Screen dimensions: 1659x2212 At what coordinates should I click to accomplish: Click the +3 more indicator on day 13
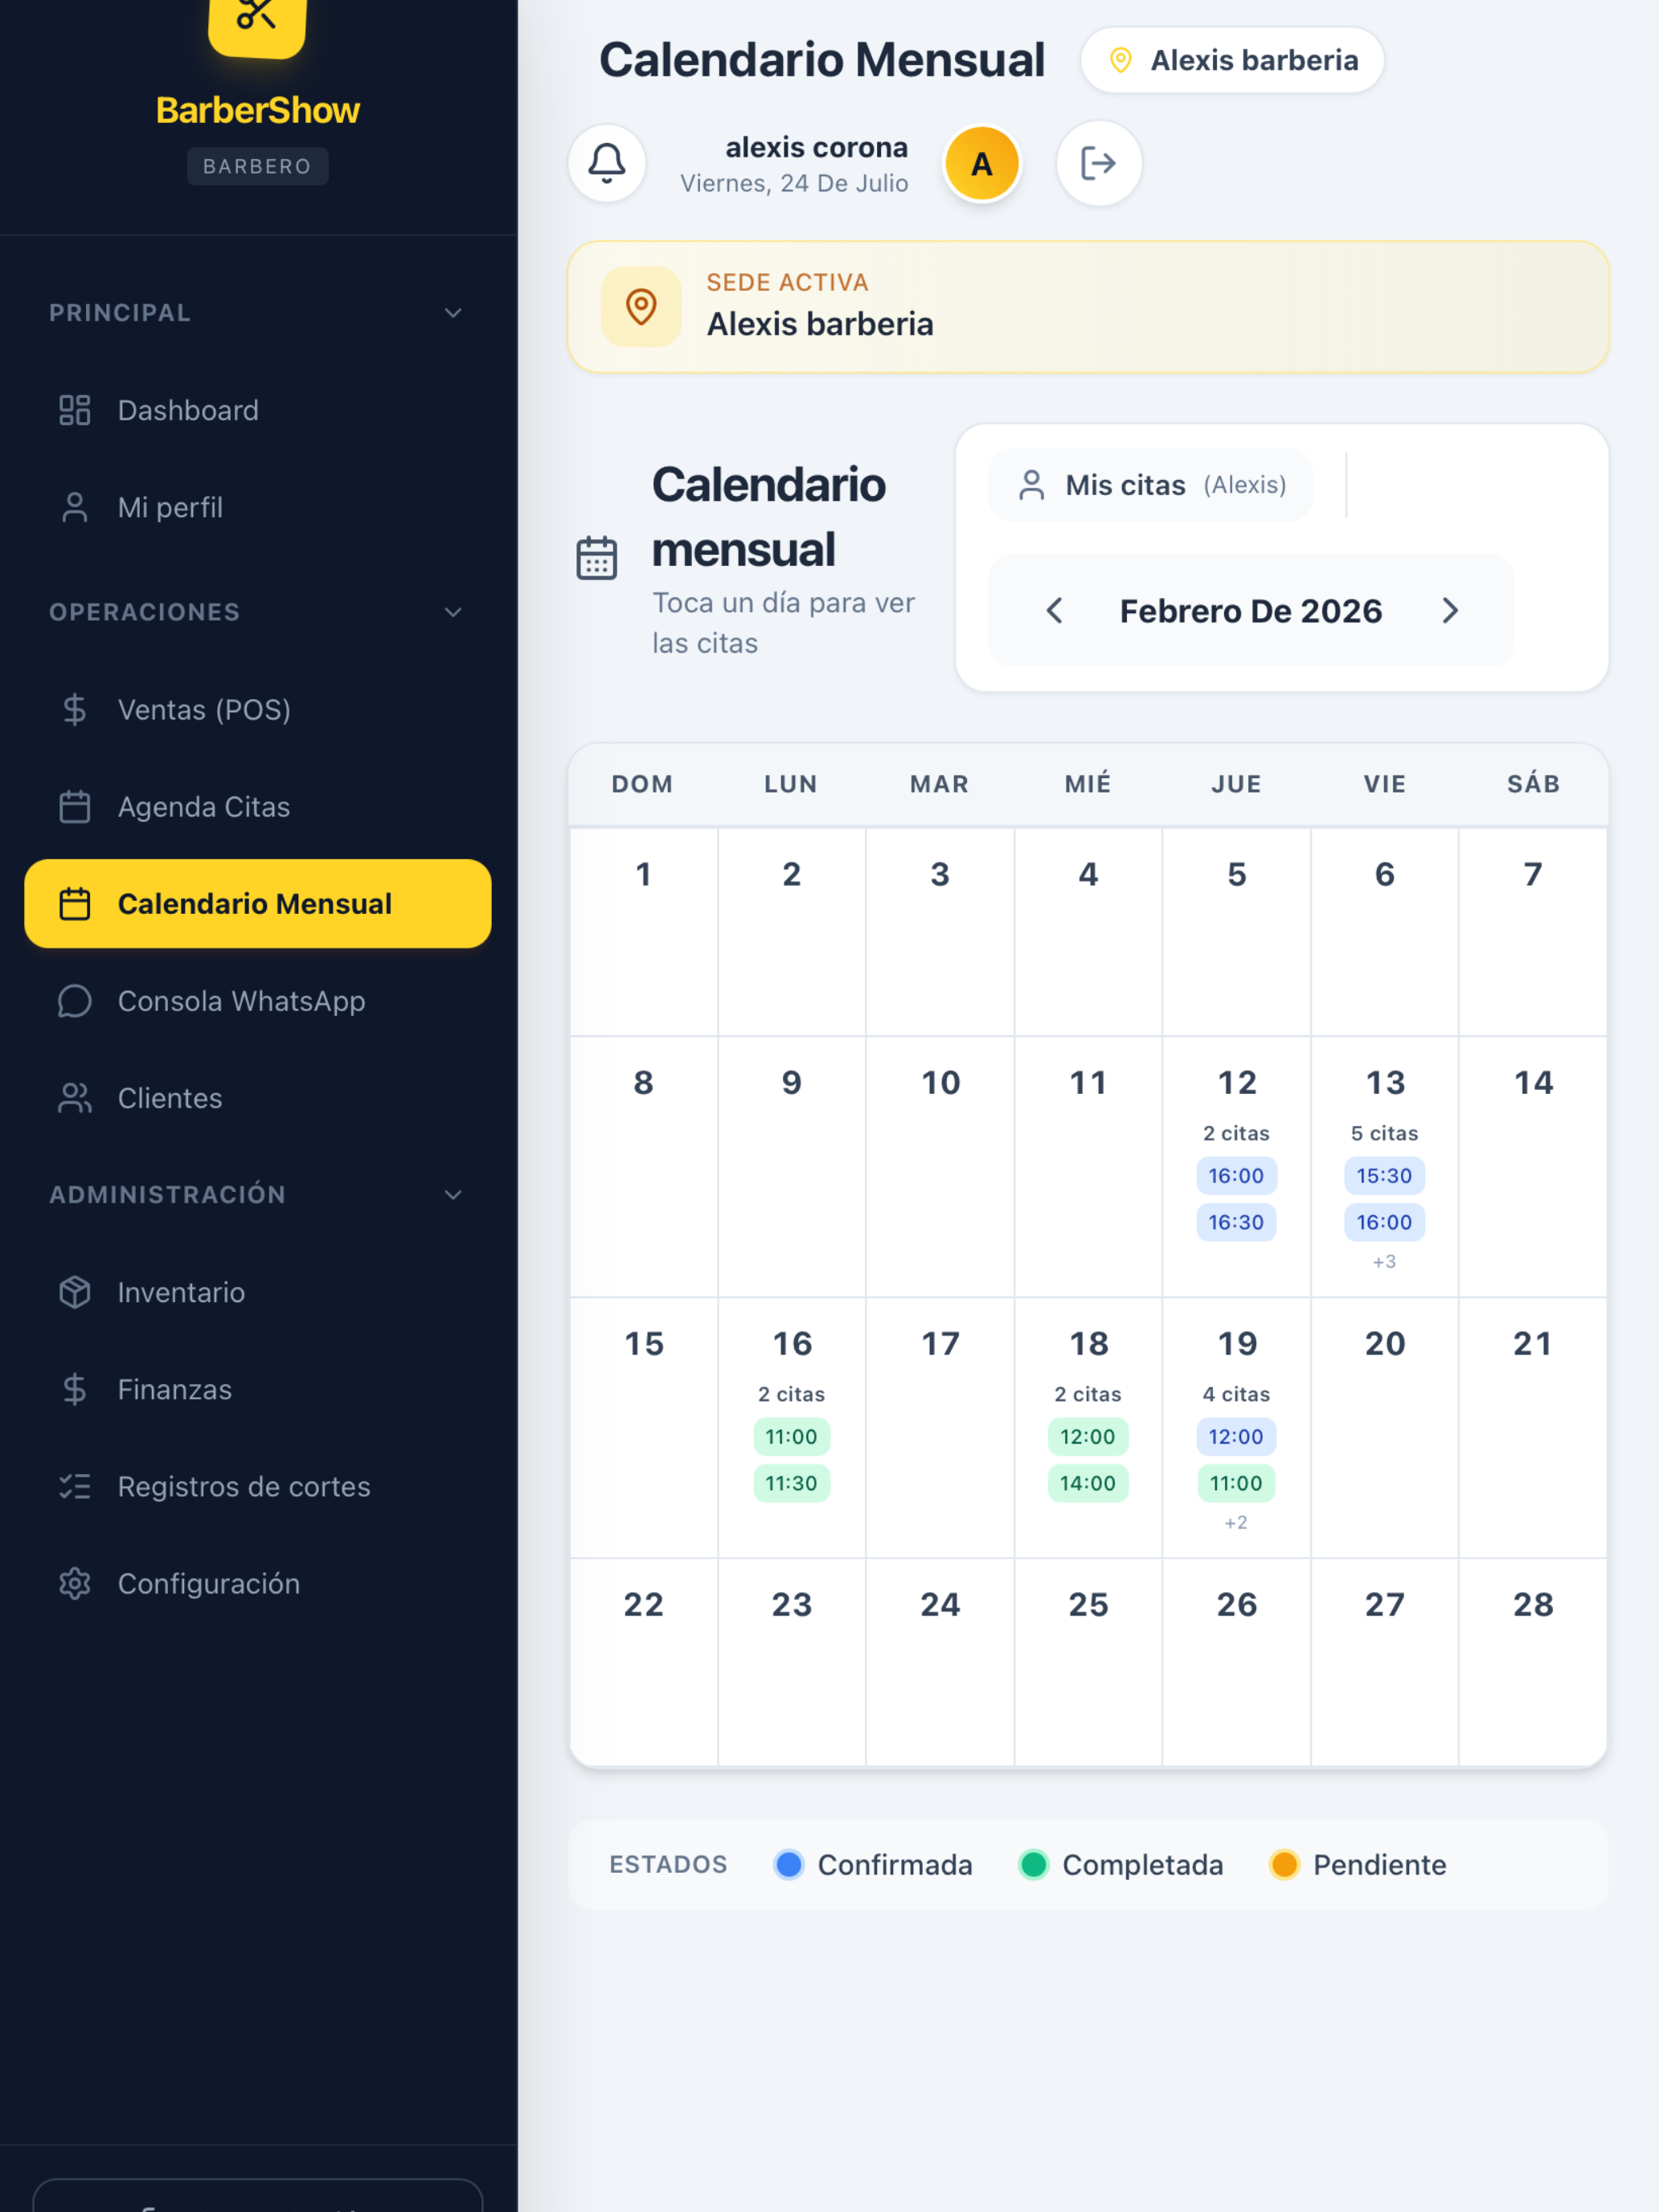coord(1384,1262)
